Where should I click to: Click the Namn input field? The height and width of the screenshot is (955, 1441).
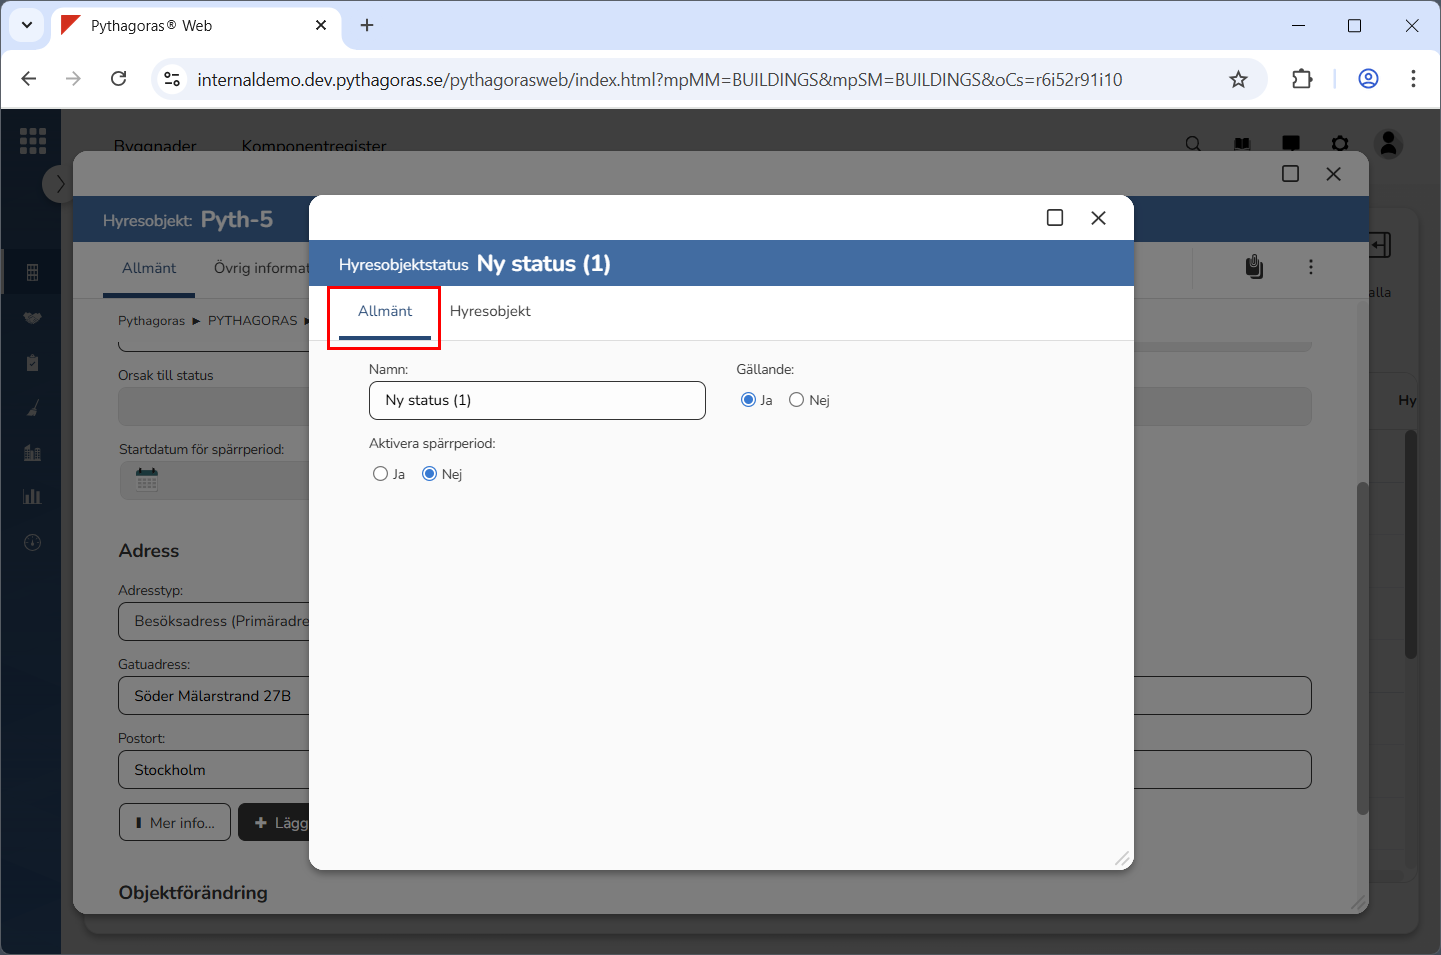[x=537, y=400]
